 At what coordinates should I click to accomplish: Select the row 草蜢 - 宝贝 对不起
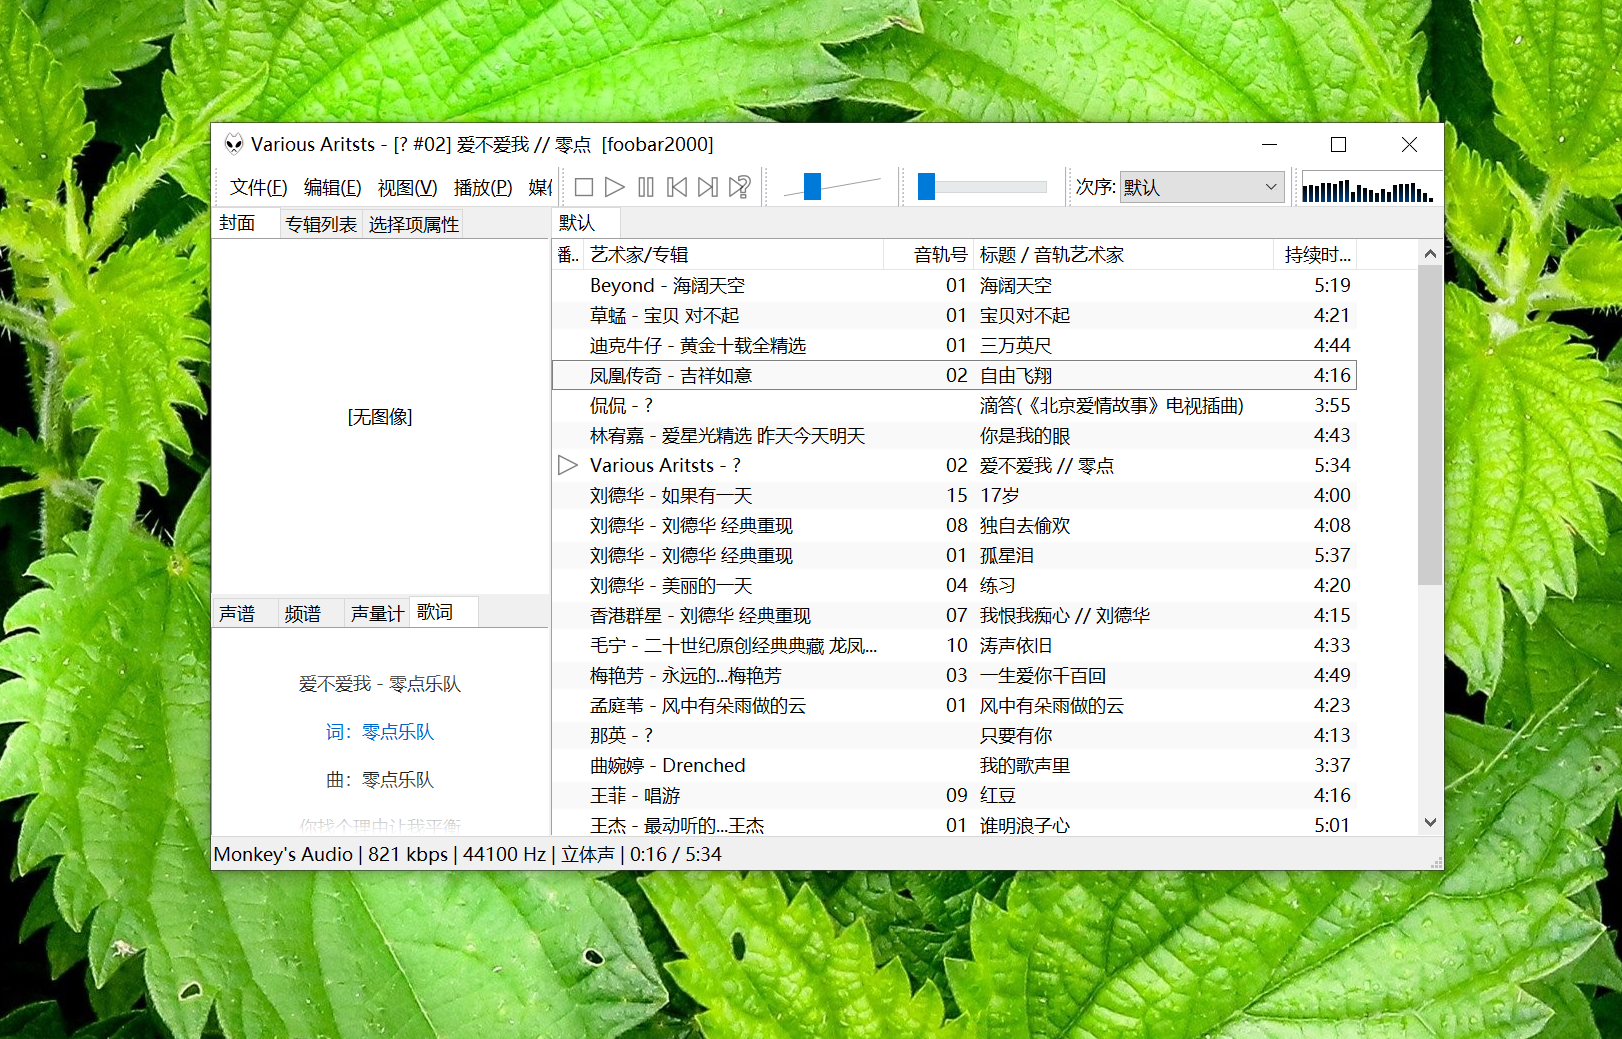coord(954,315)
